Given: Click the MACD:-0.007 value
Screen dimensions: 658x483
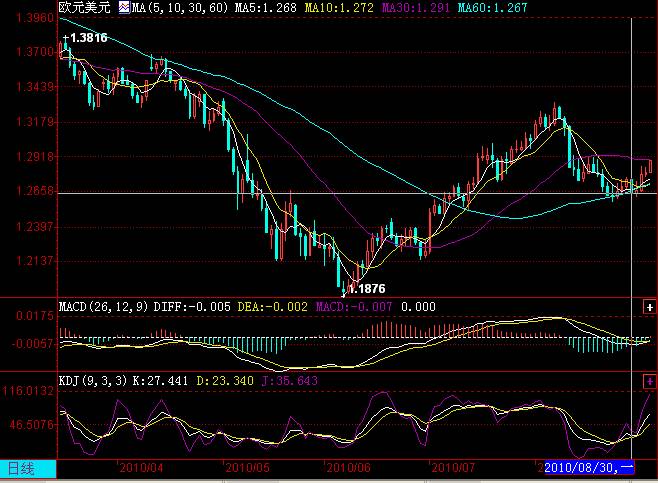Looking at the screenshot, I should point(354,307).
